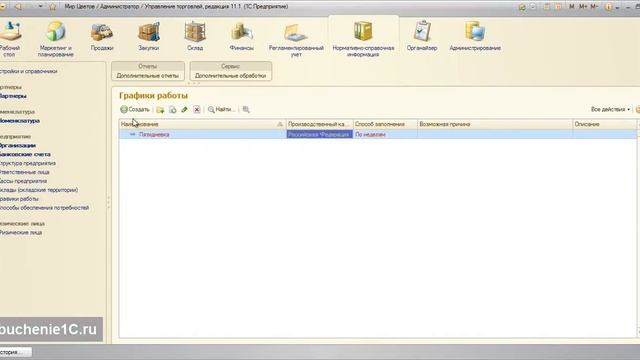Image resolution: width=640 pixels, height=360 pixels.
Task: Open Организации in navigation panel
Action: [18, 146]
